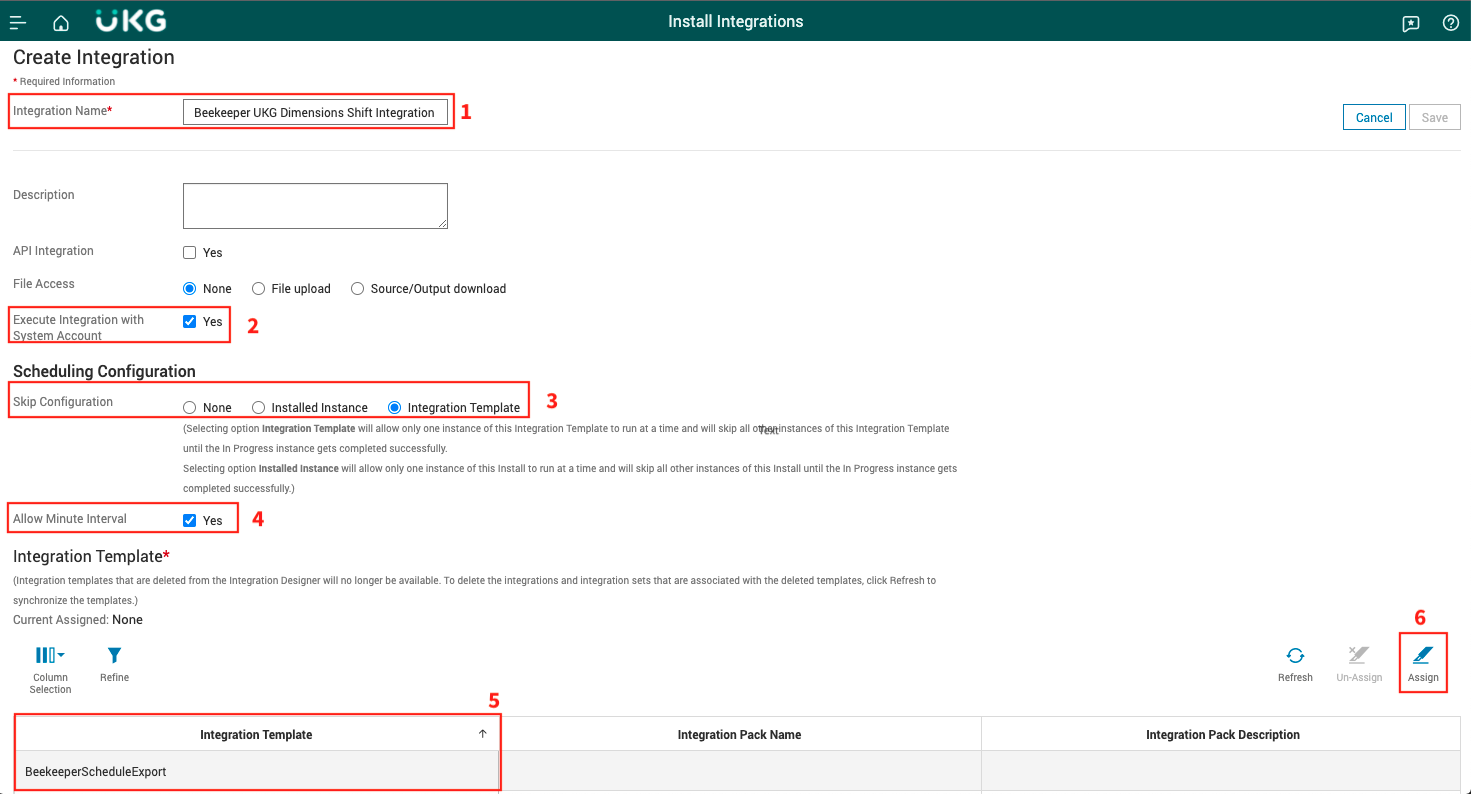Refresh the integration templates list
Viewport: 1471px width, 794px height.
[x=1295, y=664]
